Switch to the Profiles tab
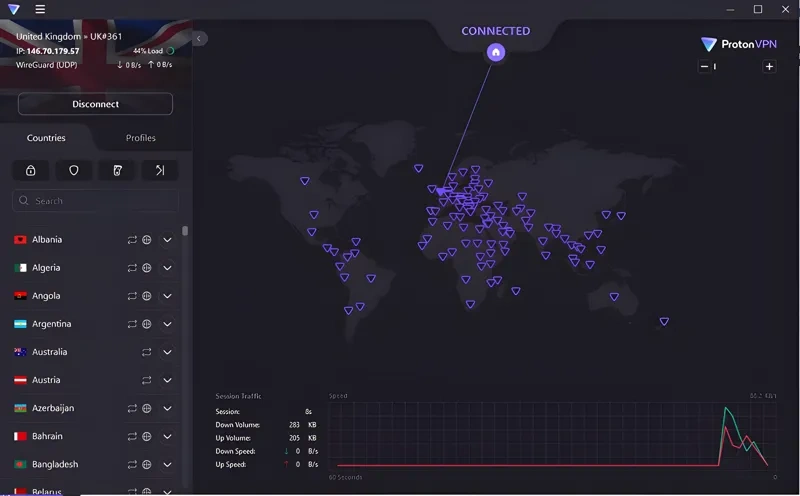Image resolution: width=800 pixels, height=496 pixels. [x=141, y=138]
